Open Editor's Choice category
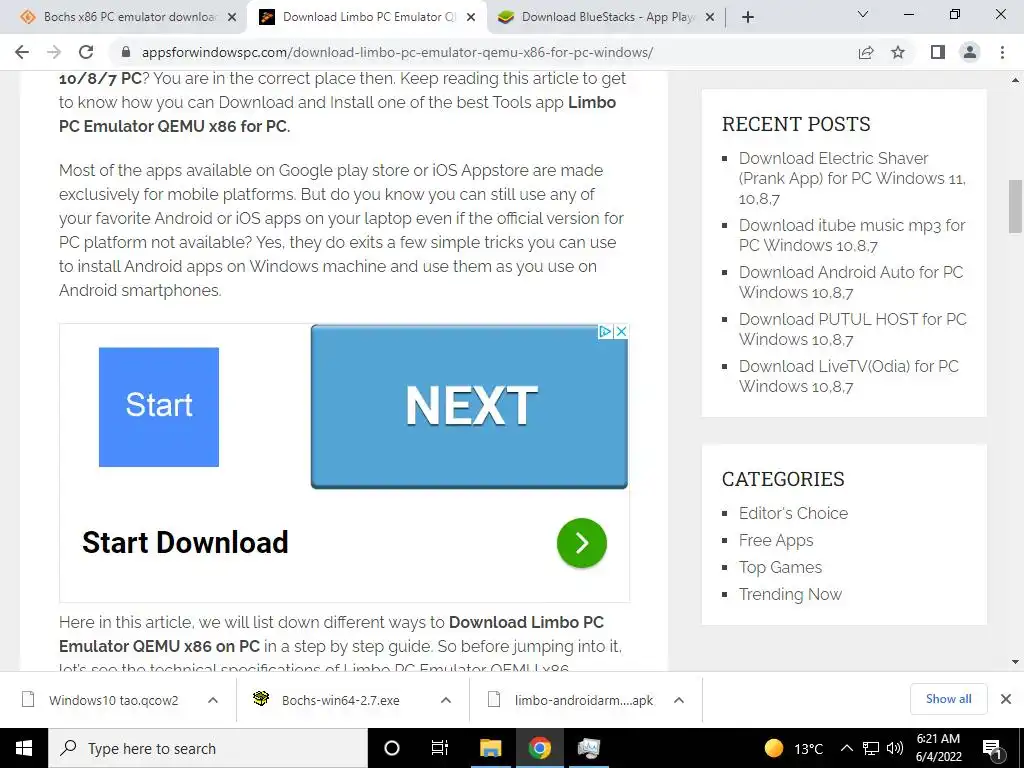Screen dimensions: 1024x768 [x=793, y=513]
